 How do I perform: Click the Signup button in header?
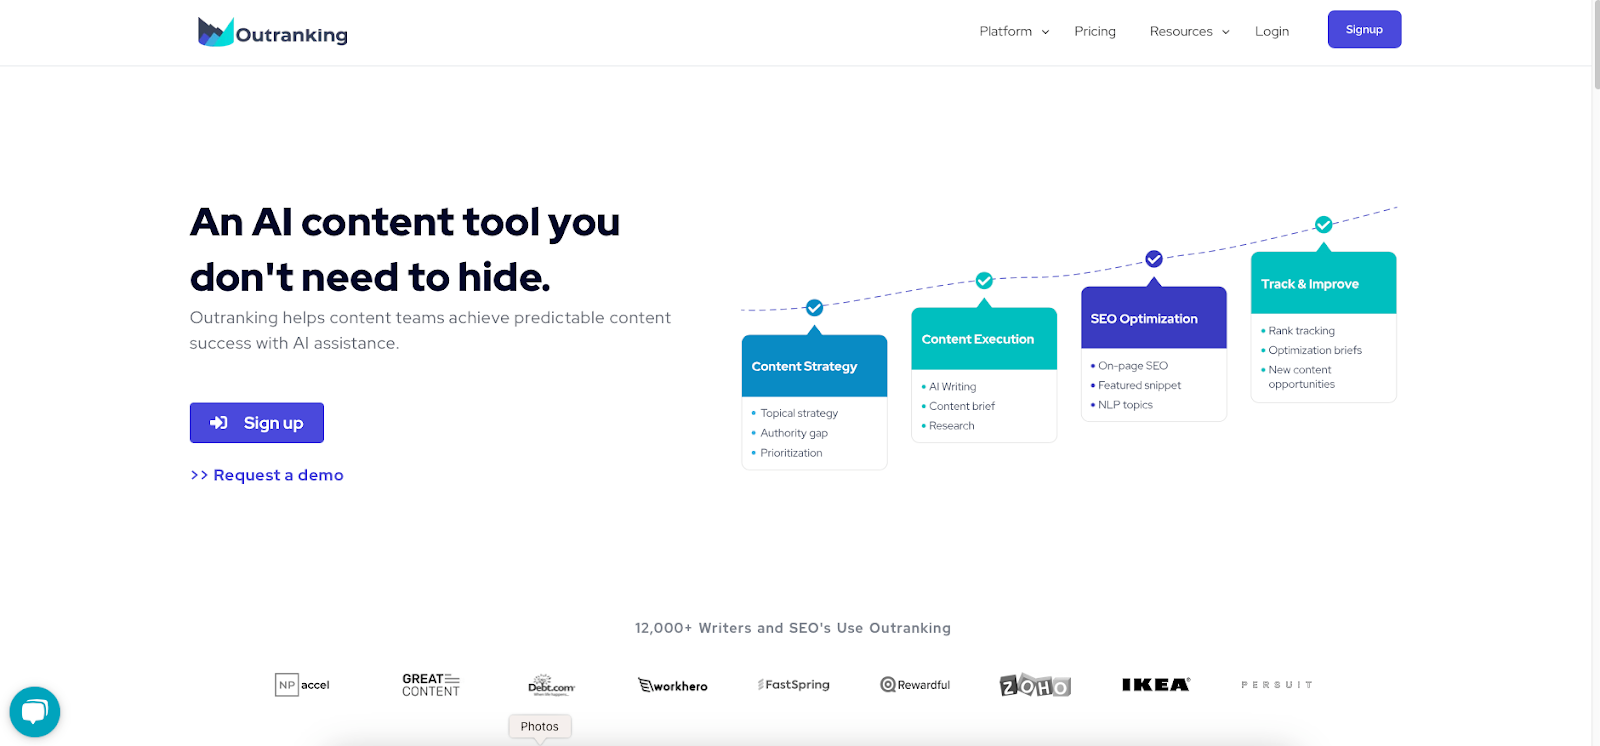tap(1364, 29)
